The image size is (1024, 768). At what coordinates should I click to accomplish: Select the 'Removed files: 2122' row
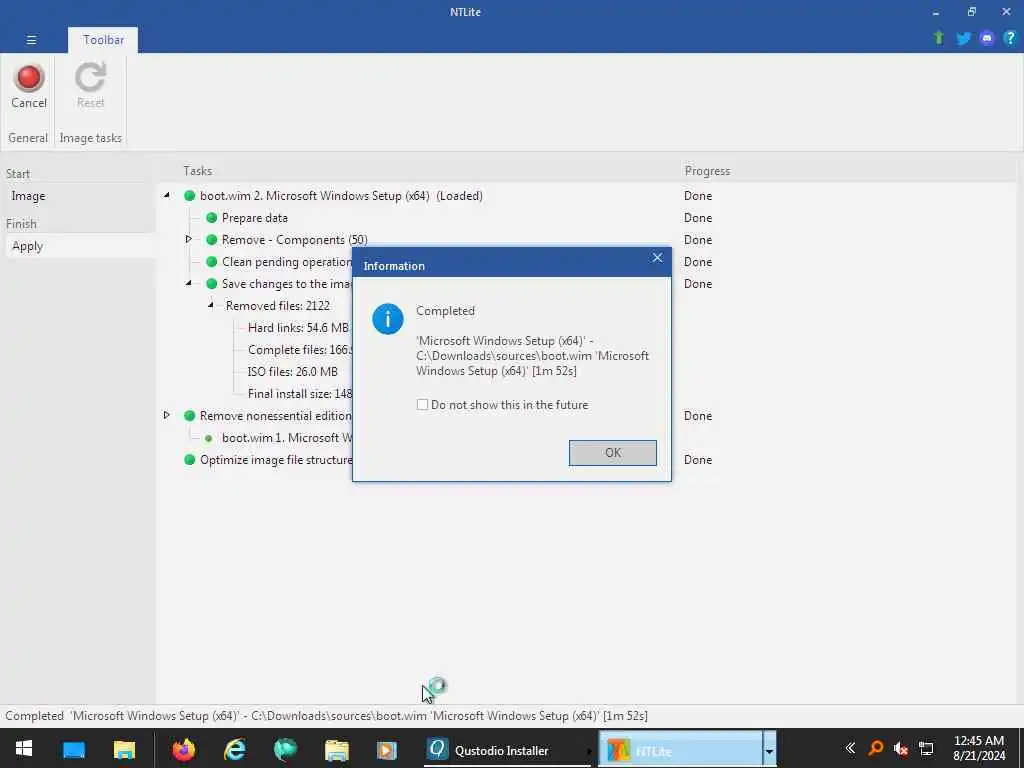[x=278, y=306]
